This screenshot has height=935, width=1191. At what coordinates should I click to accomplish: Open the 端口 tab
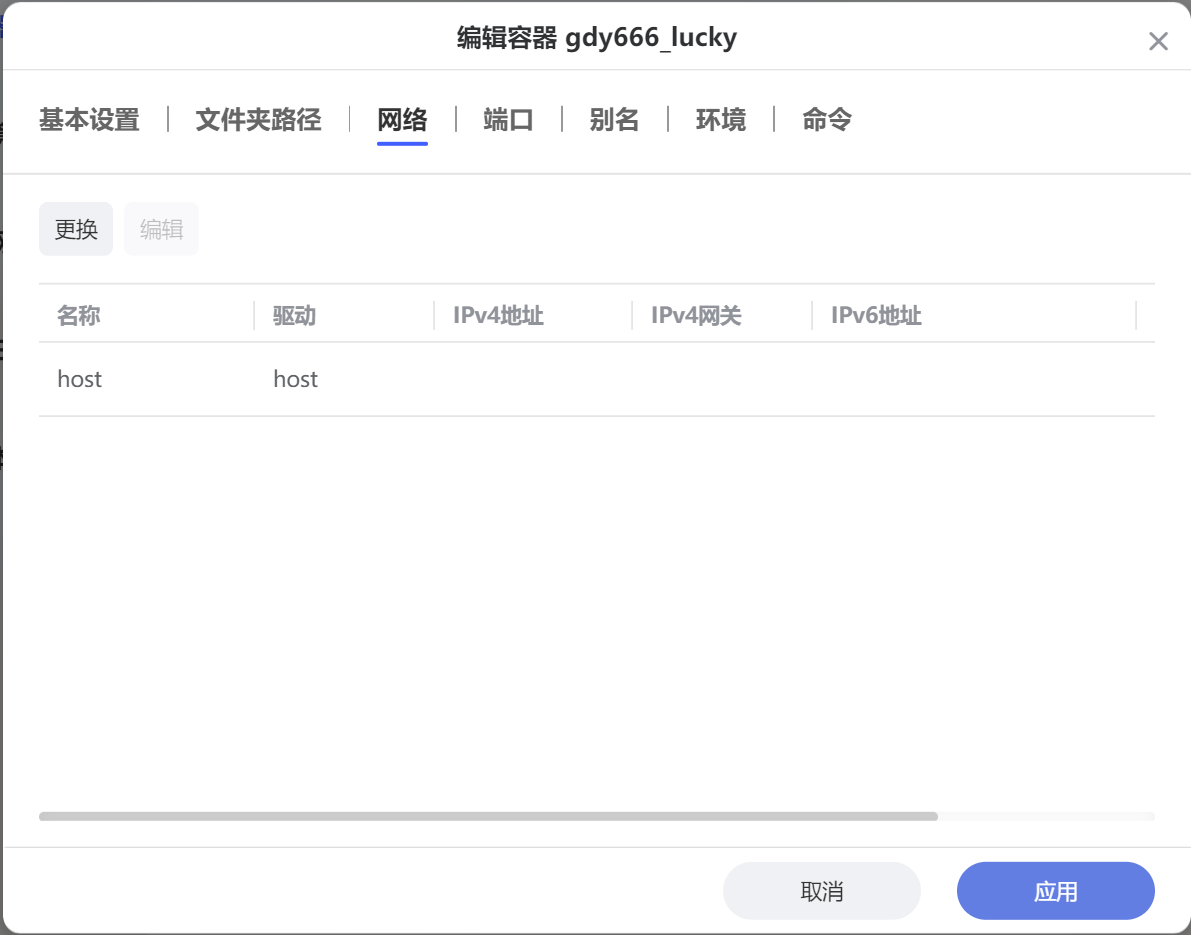tap(506, 119)
